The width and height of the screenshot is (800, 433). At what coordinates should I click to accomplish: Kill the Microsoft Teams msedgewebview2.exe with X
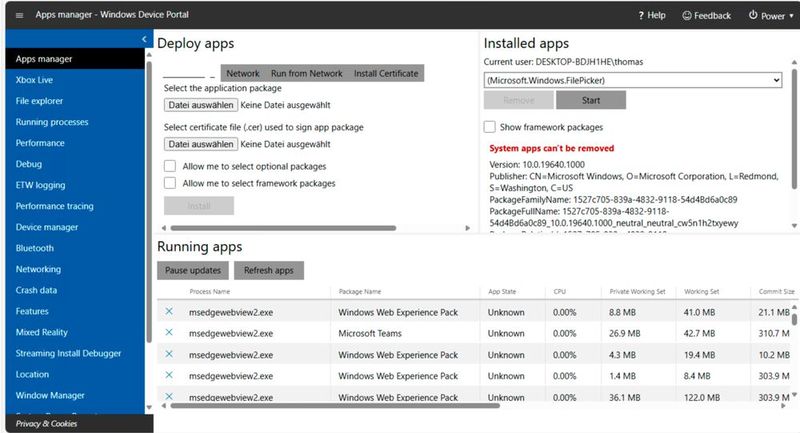click(169, 333)
